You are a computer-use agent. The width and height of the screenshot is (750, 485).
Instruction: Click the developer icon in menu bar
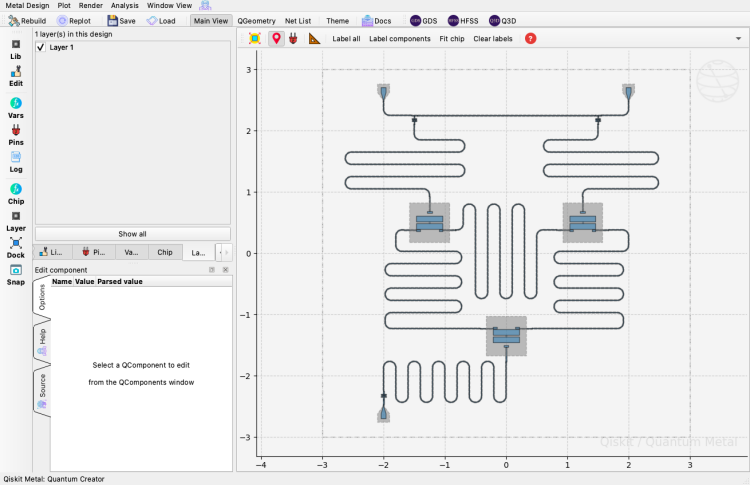[205, 5]
